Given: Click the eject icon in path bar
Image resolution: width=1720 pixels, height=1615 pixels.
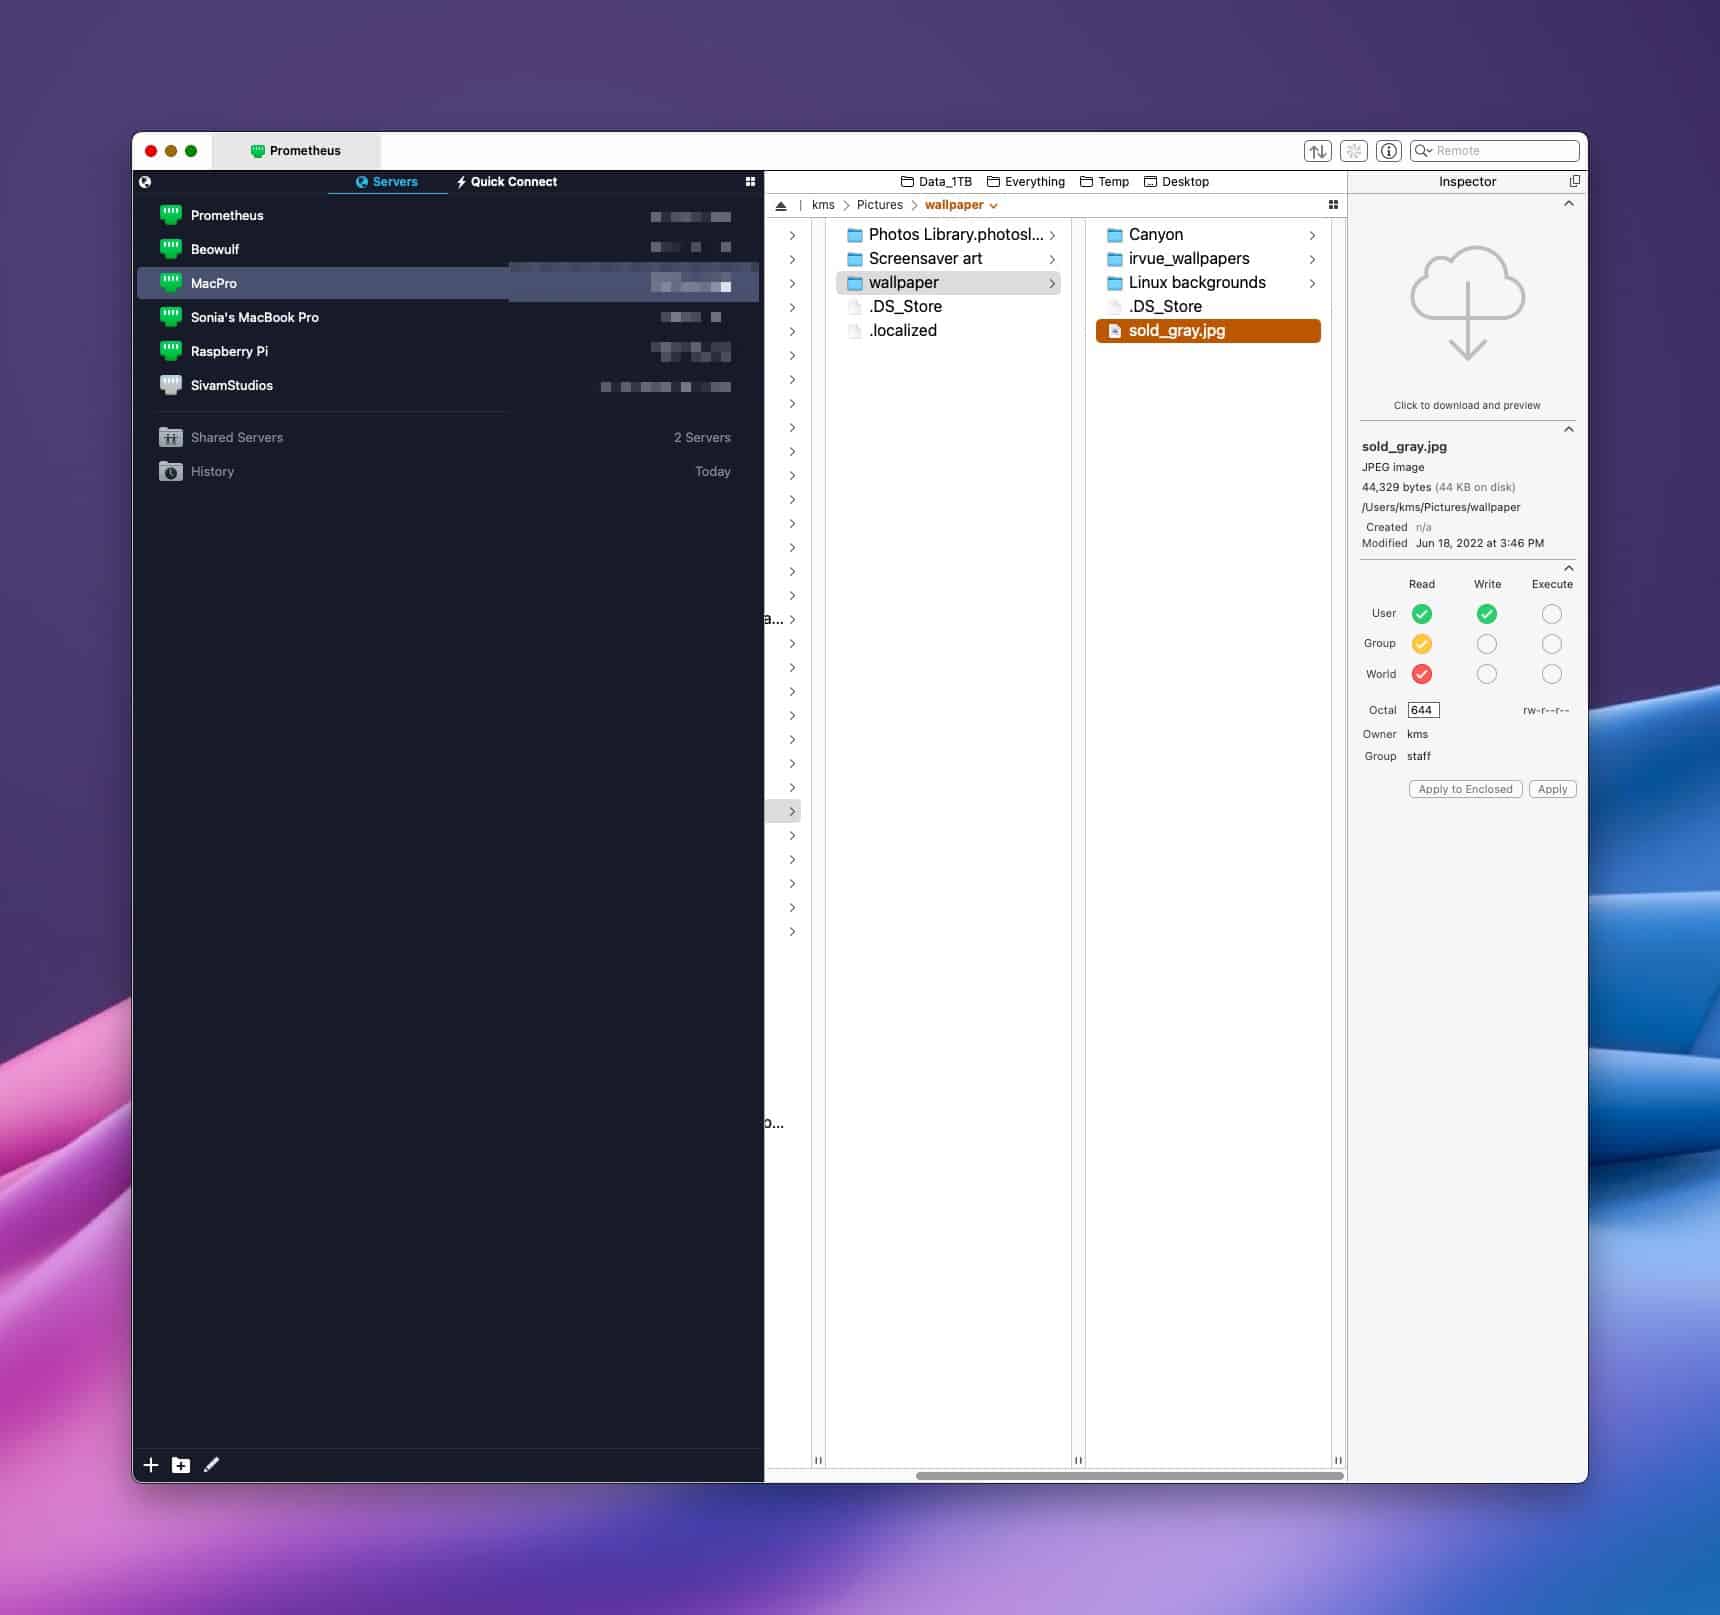Looking at the screenshot, I should pyautogui.click(x=781, y=205).
